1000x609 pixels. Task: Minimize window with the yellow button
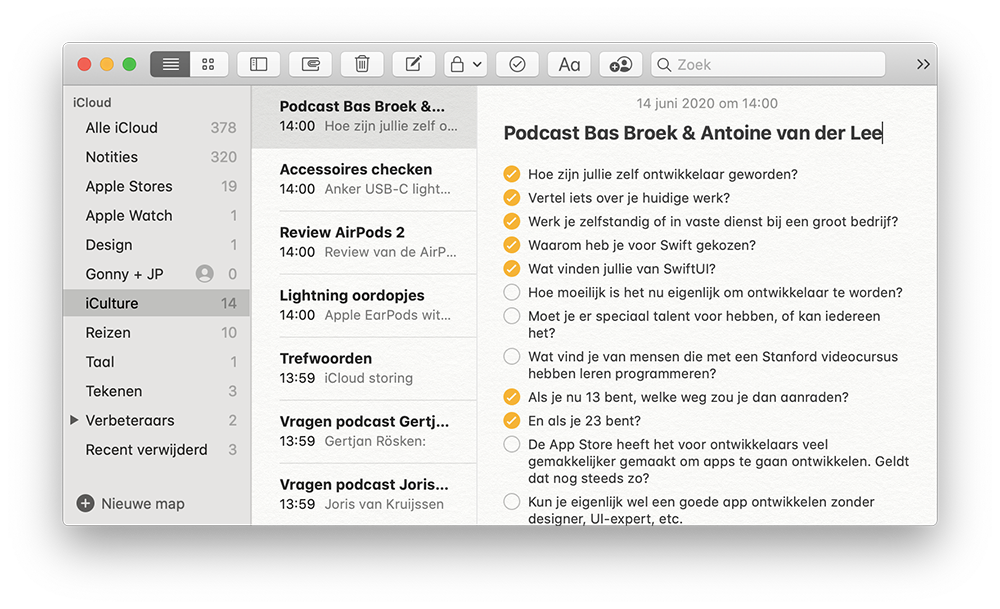107,64
